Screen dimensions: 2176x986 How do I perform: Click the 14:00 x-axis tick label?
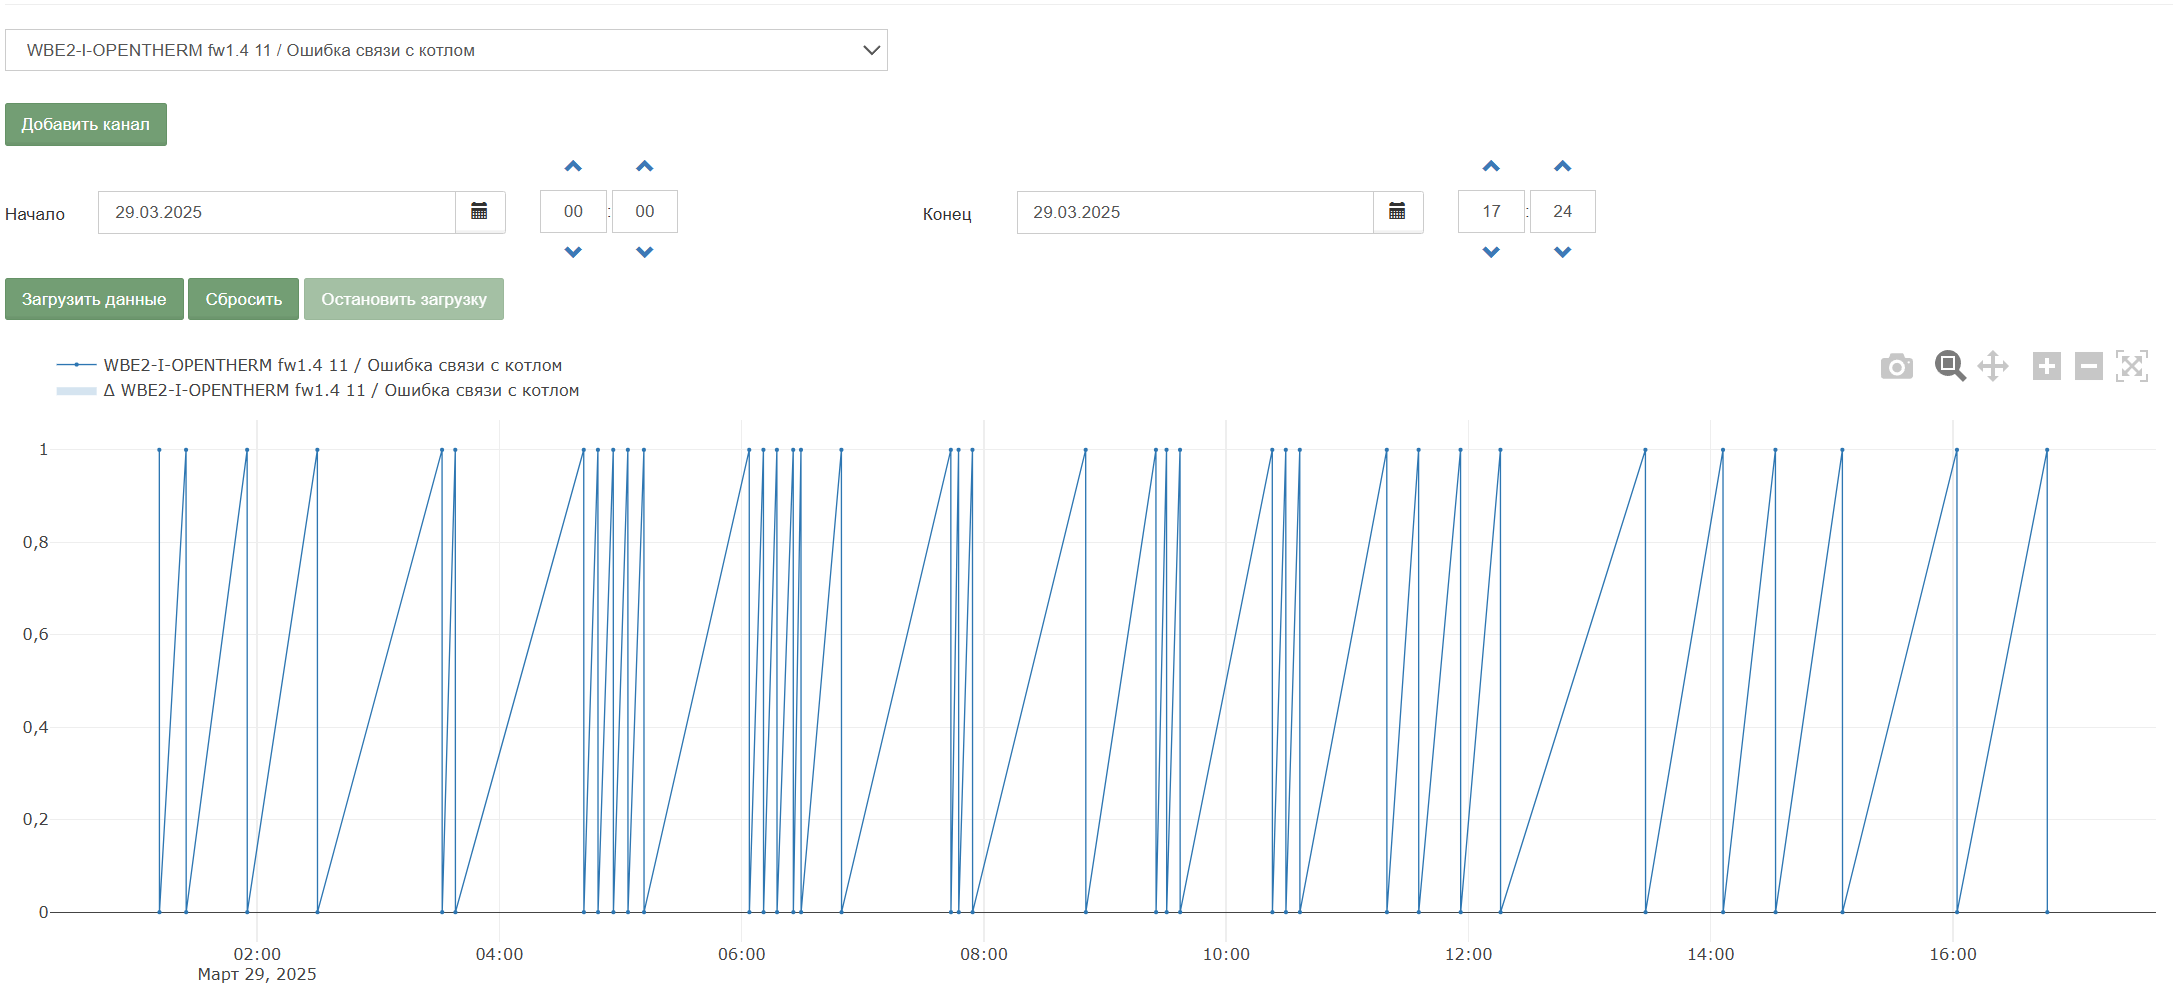1711,954
